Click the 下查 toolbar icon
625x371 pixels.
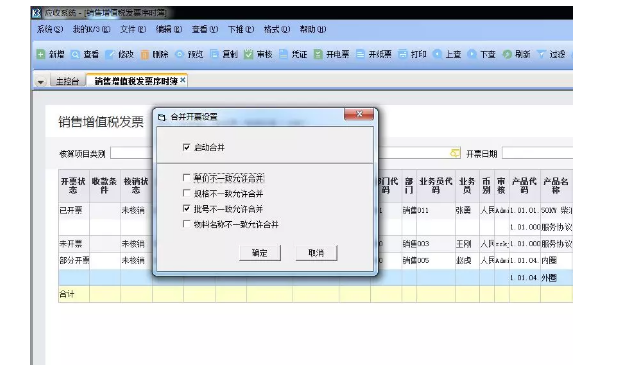tap(472, 54)
